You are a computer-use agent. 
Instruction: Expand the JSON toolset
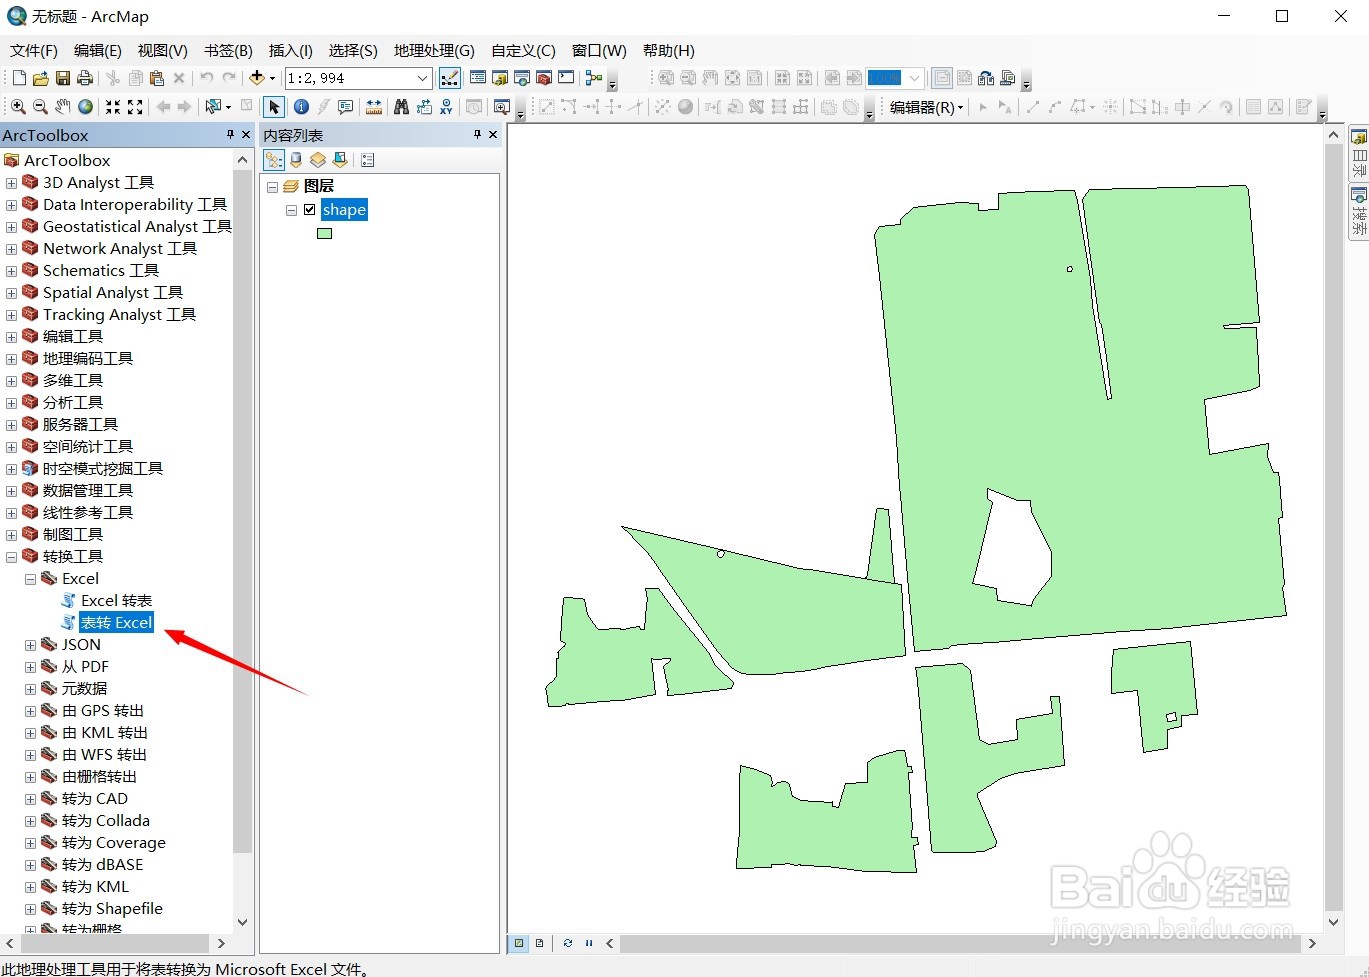[x=31, y=645]
